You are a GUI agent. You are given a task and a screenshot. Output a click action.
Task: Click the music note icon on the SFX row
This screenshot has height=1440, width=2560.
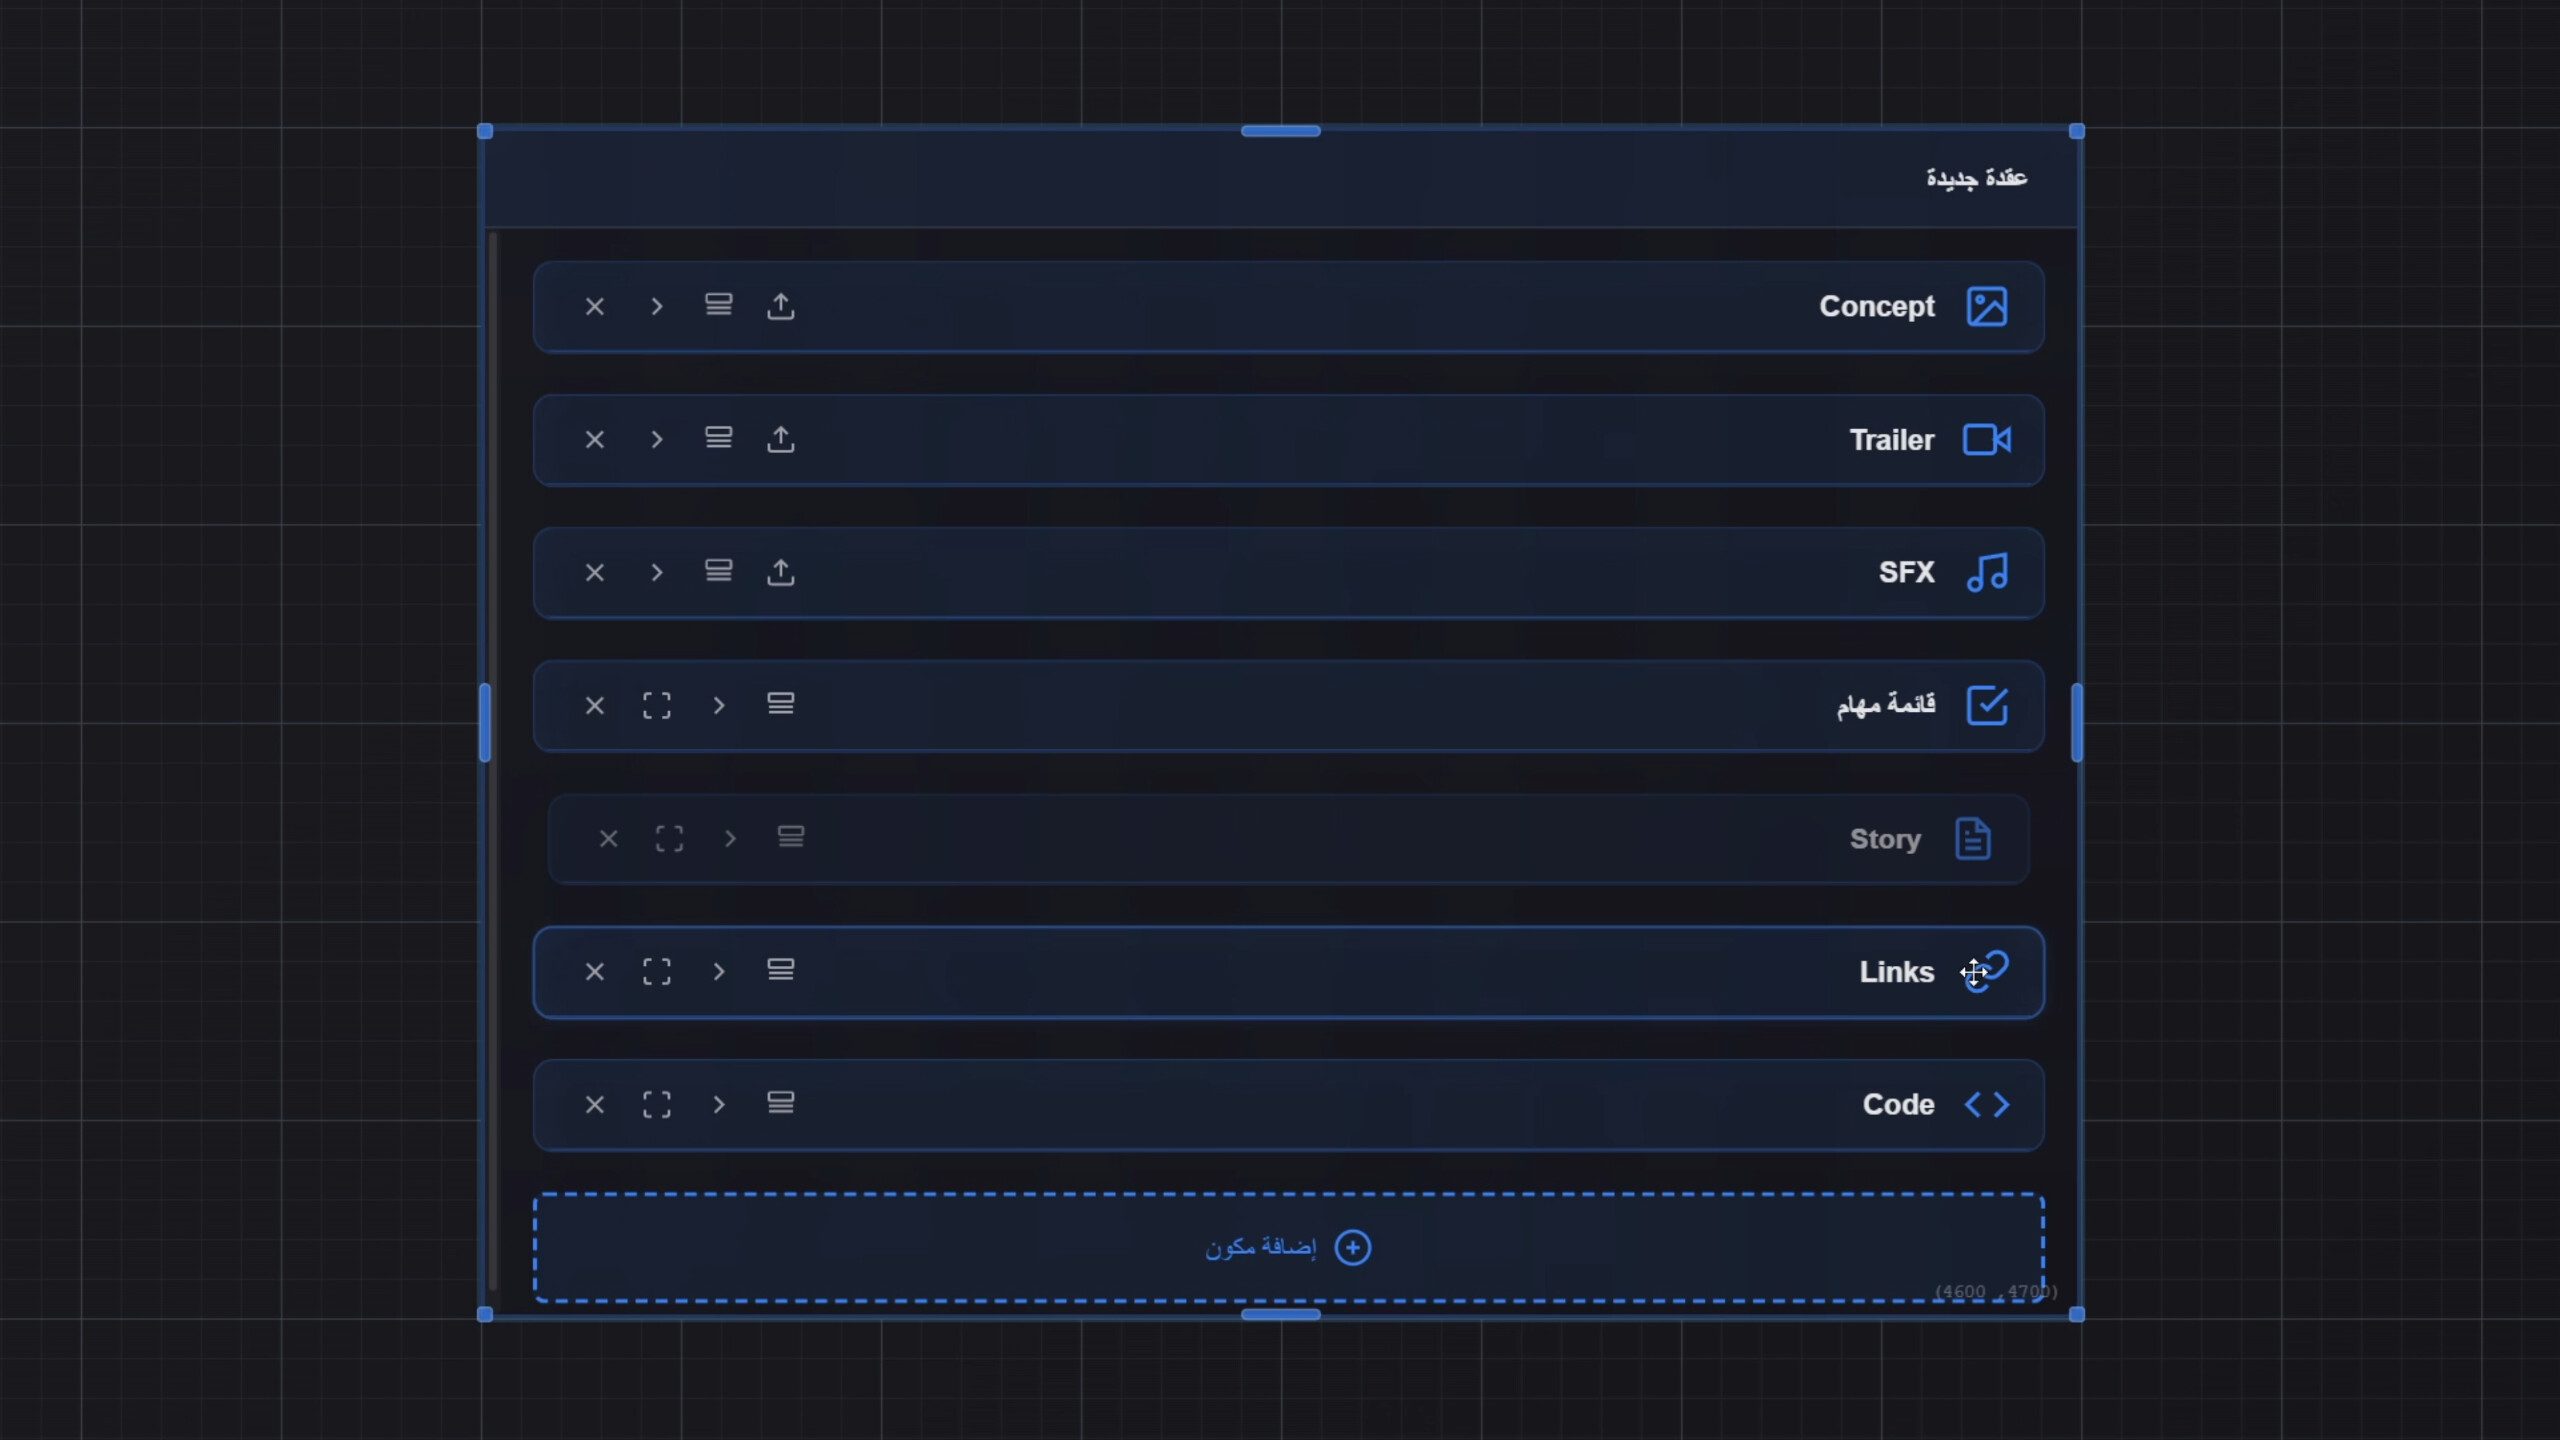click(x=1986, y=572)
